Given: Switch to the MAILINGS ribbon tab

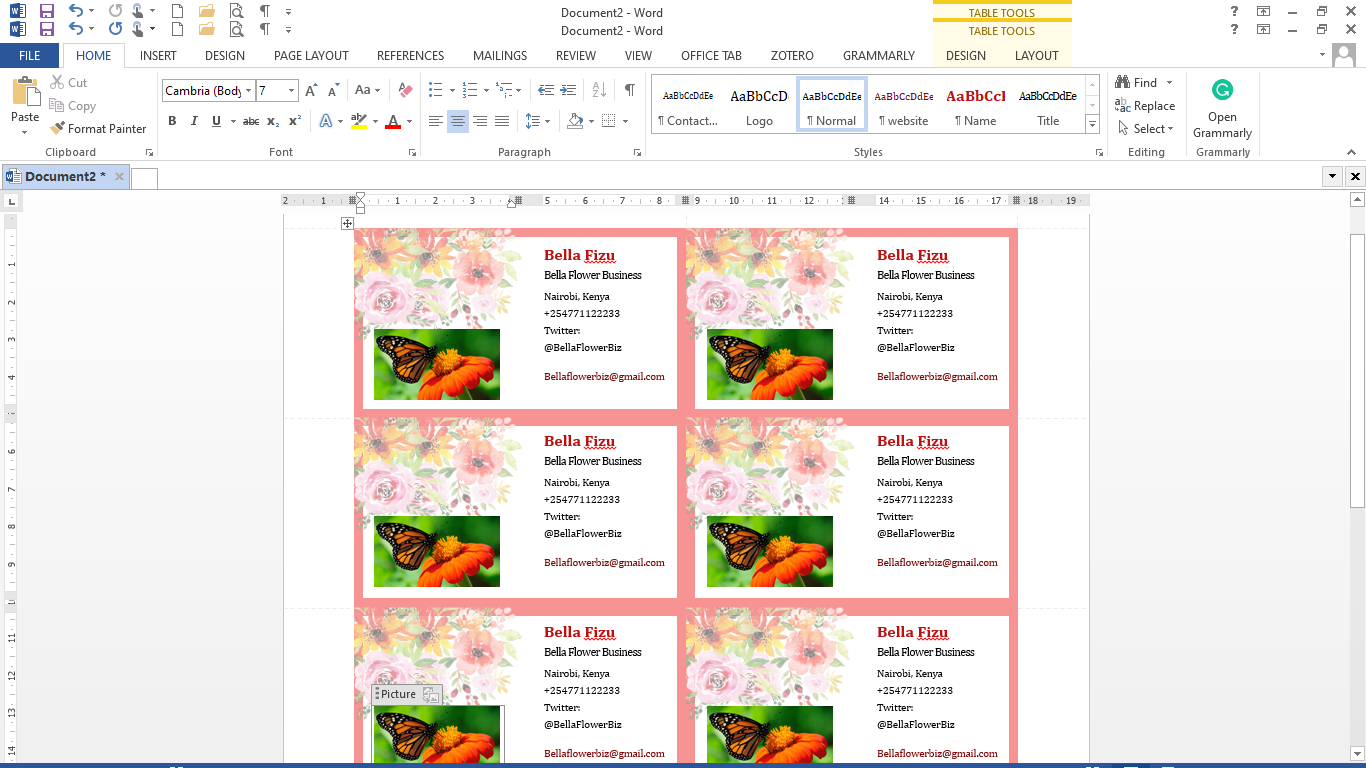Looking at the screenshot, I should click(x=499, y=55).
